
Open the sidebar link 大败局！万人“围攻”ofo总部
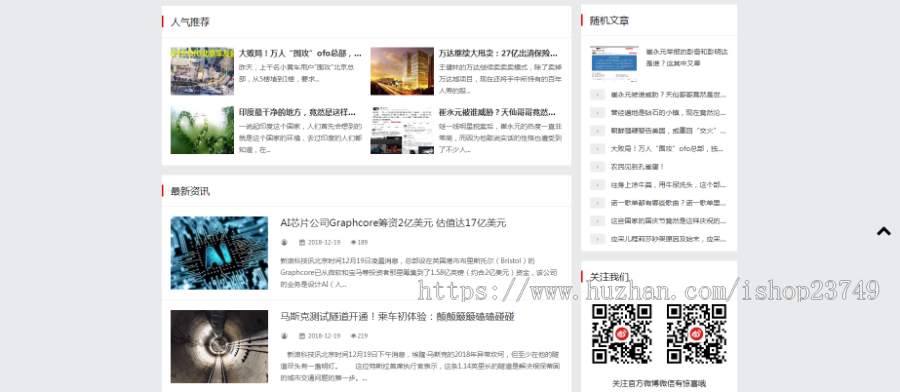[x=668, y=149]
